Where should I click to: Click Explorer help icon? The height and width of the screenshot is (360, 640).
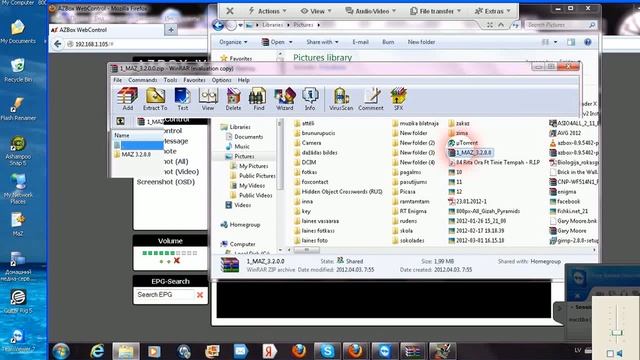(588, 42)
